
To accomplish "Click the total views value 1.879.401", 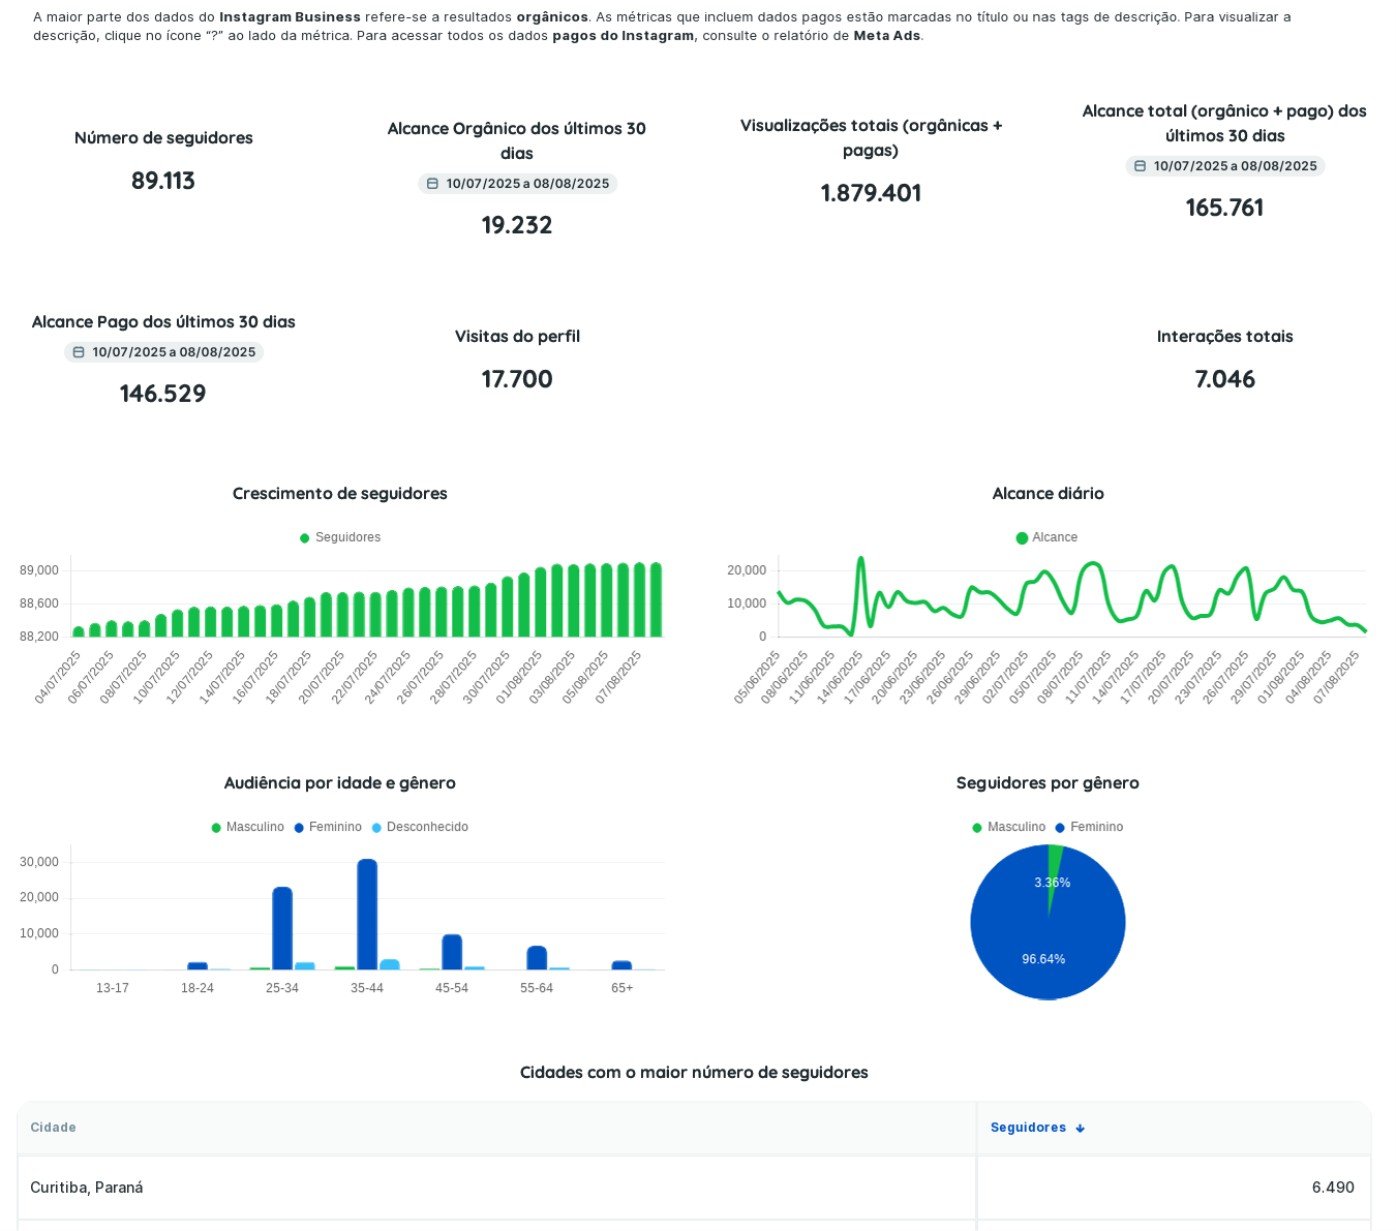I will pos(871,193).
